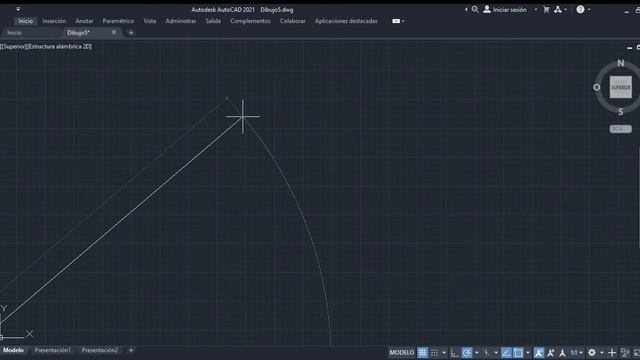The image size is (640, 360).
Task: Open the Colaborar ribbon tab
Action: (x=292, y=21)
